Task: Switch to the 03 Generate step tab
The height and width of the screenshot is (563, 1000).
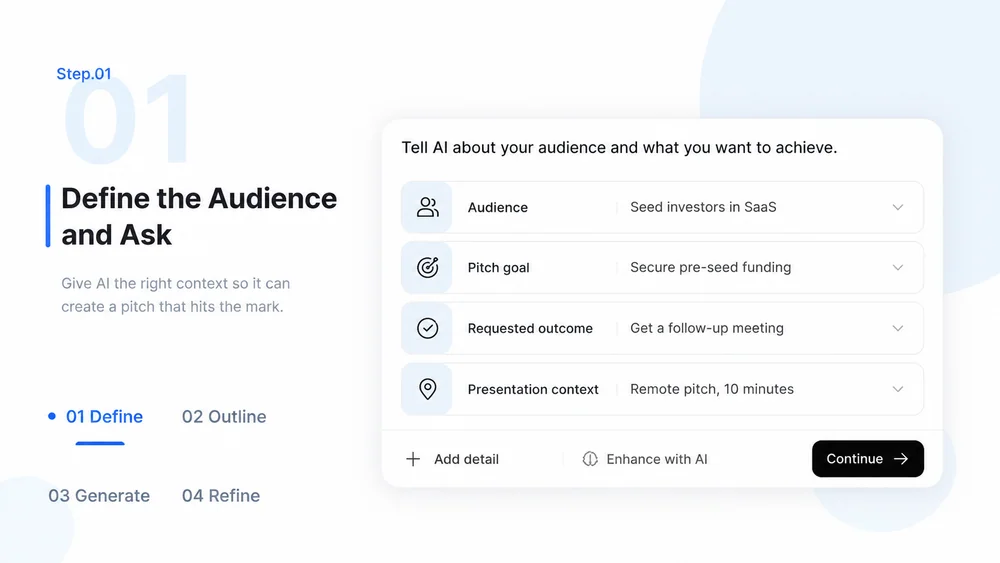Action: (99, 495)
